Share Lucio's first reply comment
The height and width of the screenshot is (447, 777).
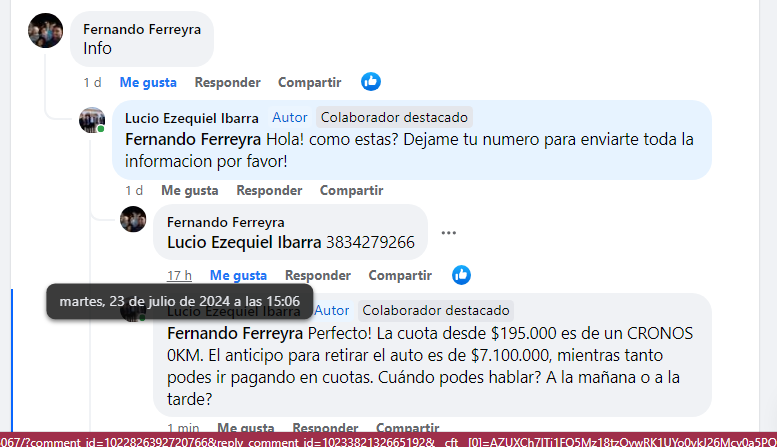[351, 190]
